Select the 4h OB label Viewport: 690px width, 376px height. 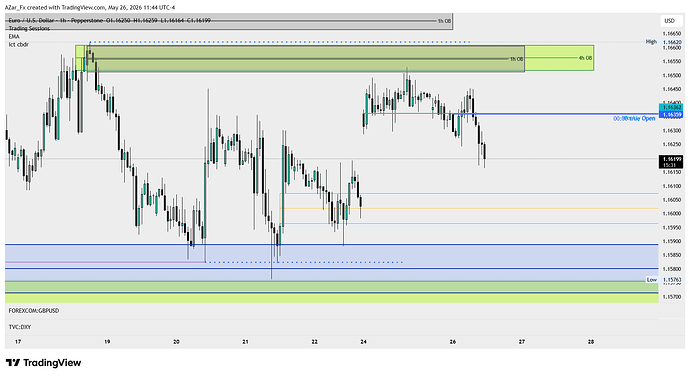click(x=585, y=58)
